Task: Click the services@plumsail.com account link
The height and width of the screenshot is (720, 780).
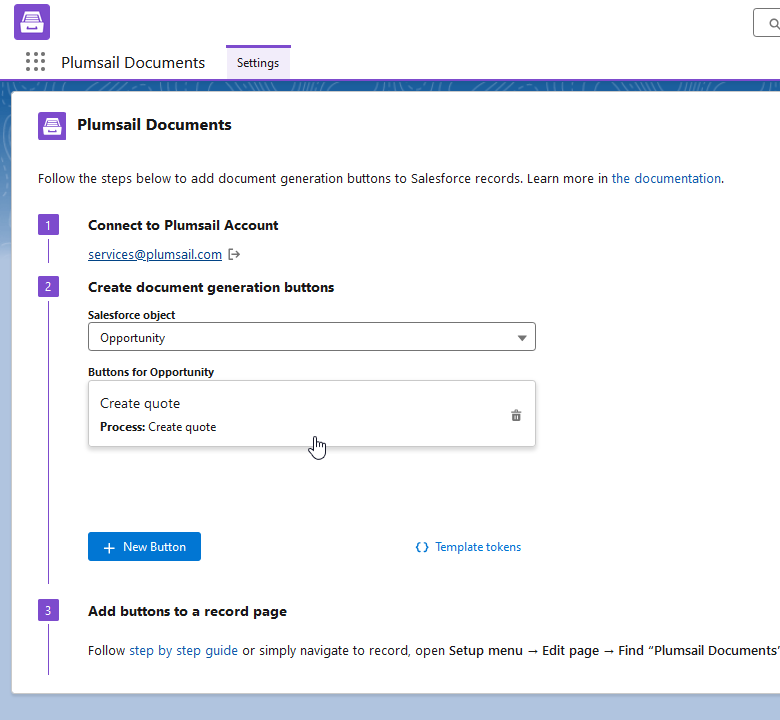Action: (155, 254)
